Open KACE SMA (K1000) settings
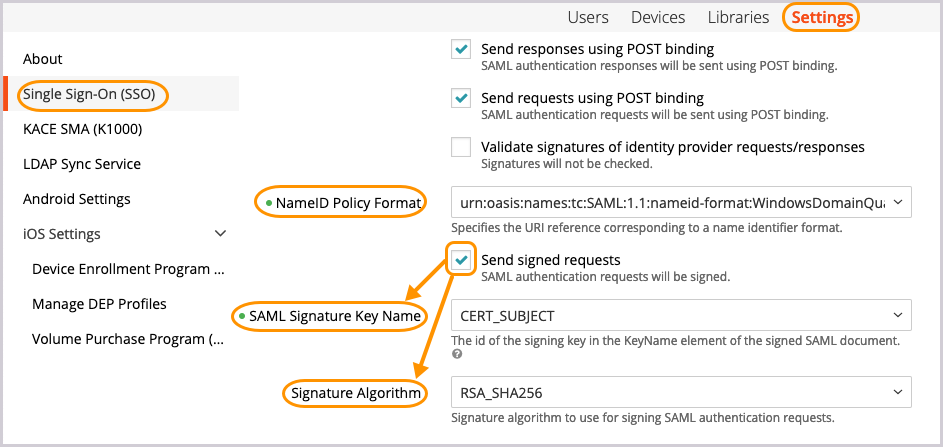 [82, 129]
